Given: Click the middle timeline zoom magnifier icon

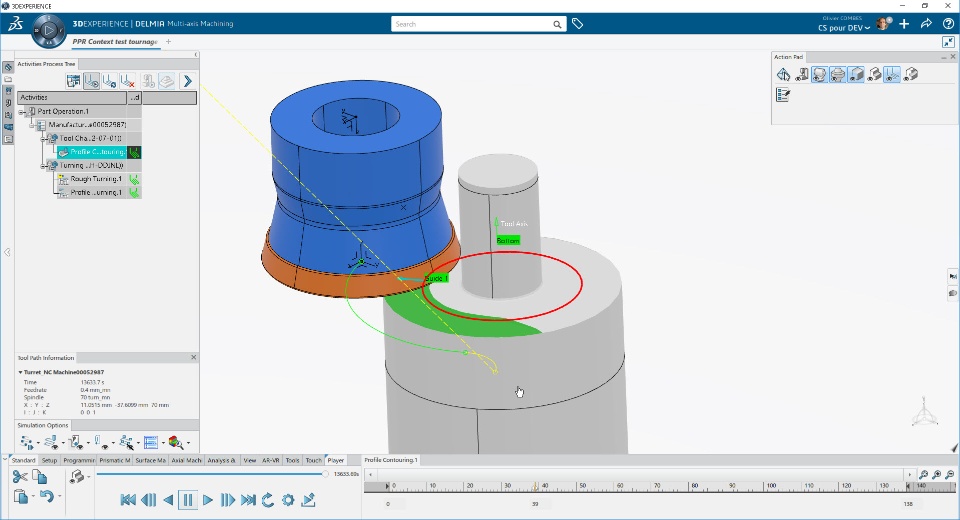Looking at the screenshot, I should click(x=937, y=475).
